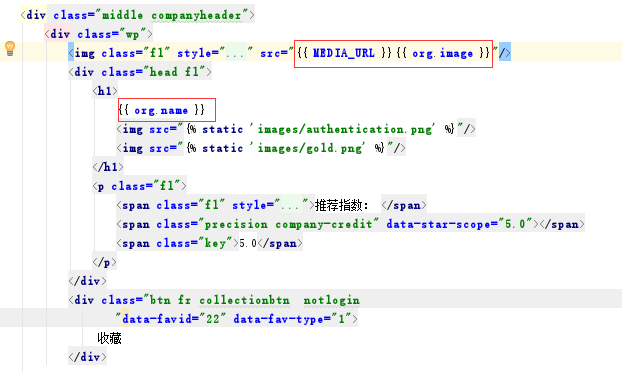
Task: Click data-star-scope="5.0" attribute
Action: [x=459, y=224]
